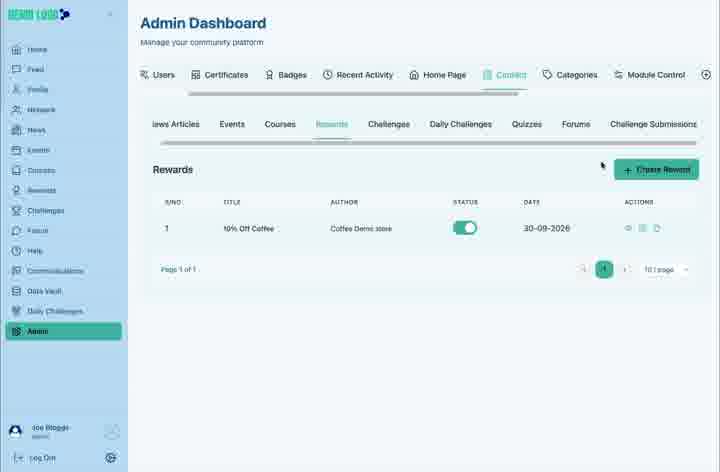
Task: Select the Rewards content sub-tab
Action: pos(332,124)
